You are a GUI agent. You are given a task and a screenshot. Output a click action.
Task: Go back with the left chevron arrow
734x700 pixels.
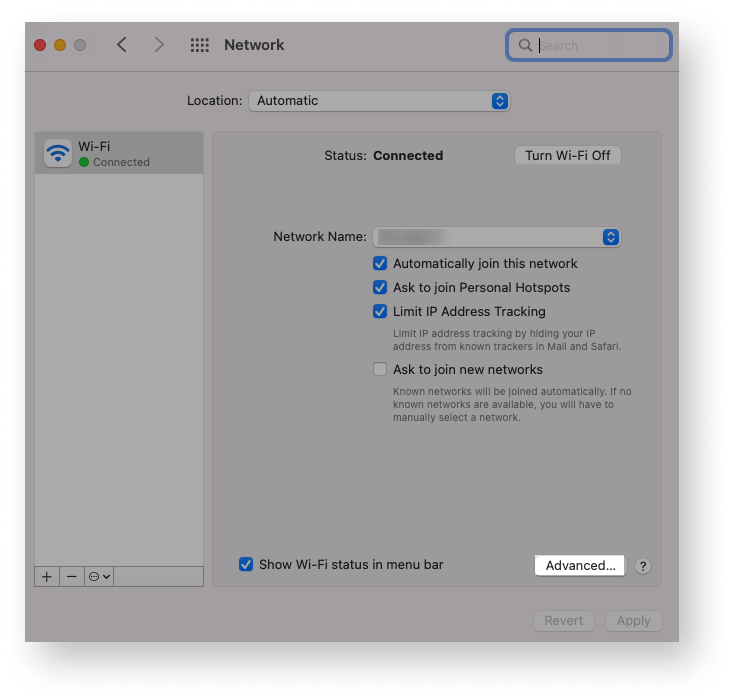(x=122, y=45)
